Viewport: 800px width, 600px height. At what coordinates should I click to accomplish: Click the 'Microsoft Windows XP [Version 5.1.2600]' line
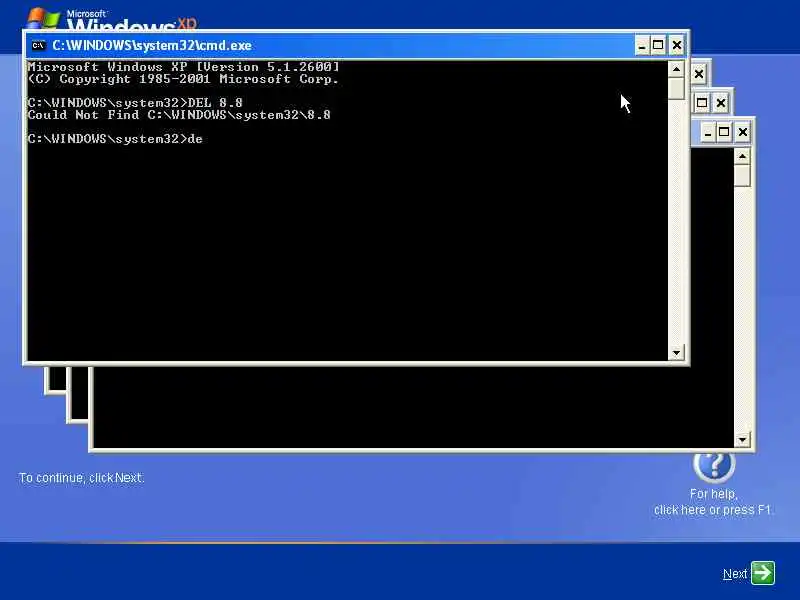click(184, 67)
